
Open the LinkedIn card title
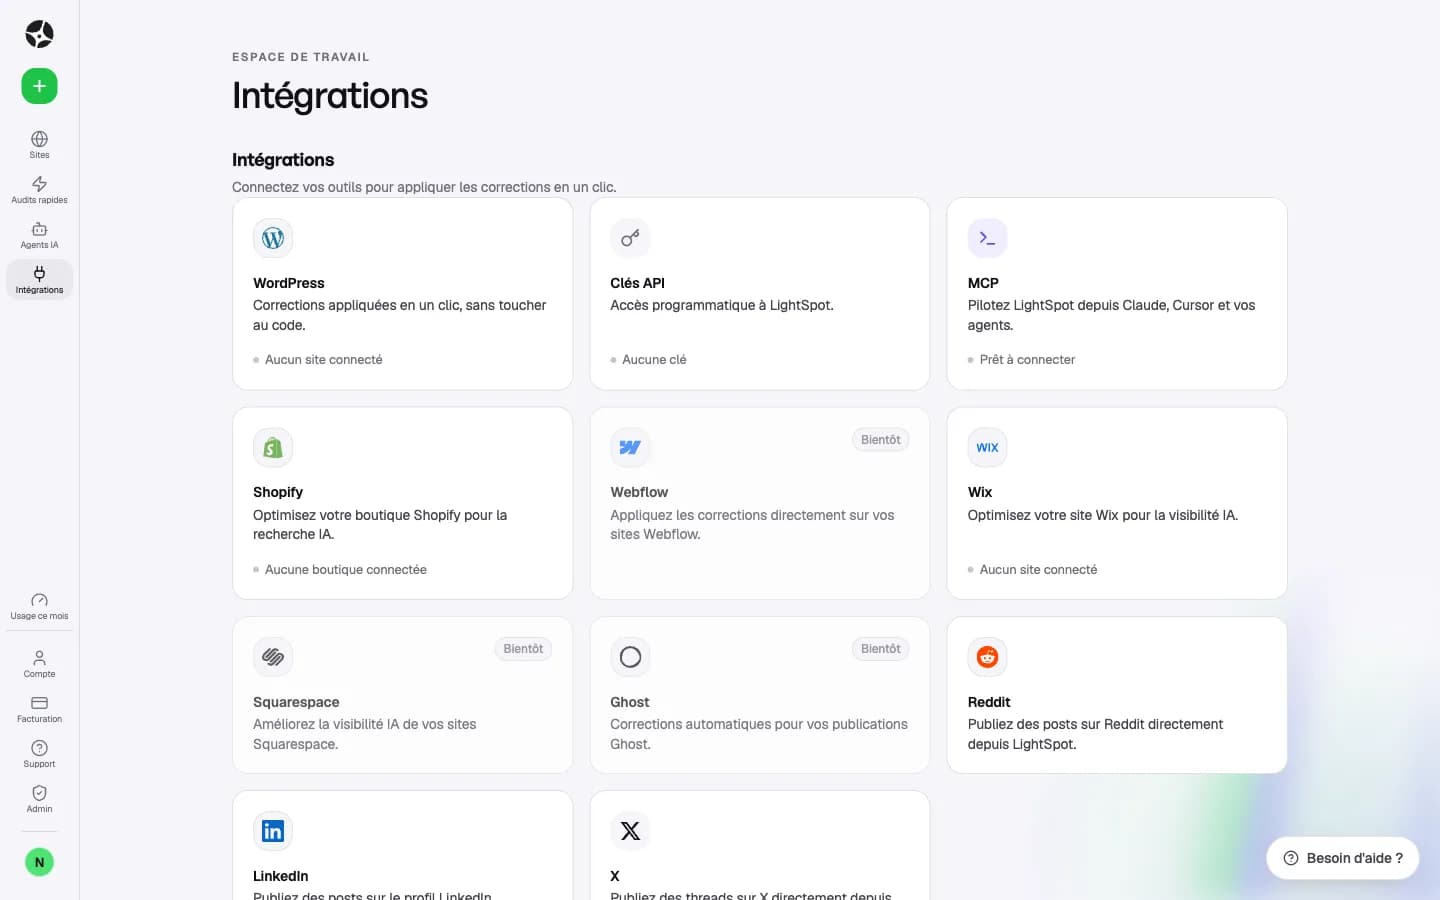(280, 876)
